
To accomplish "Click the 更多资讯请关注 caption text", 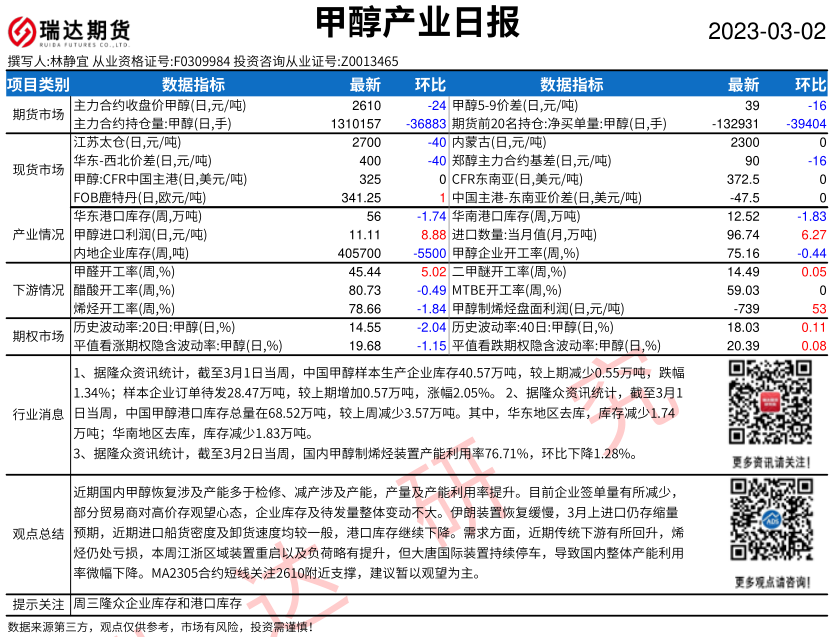I will click(767, 461).
